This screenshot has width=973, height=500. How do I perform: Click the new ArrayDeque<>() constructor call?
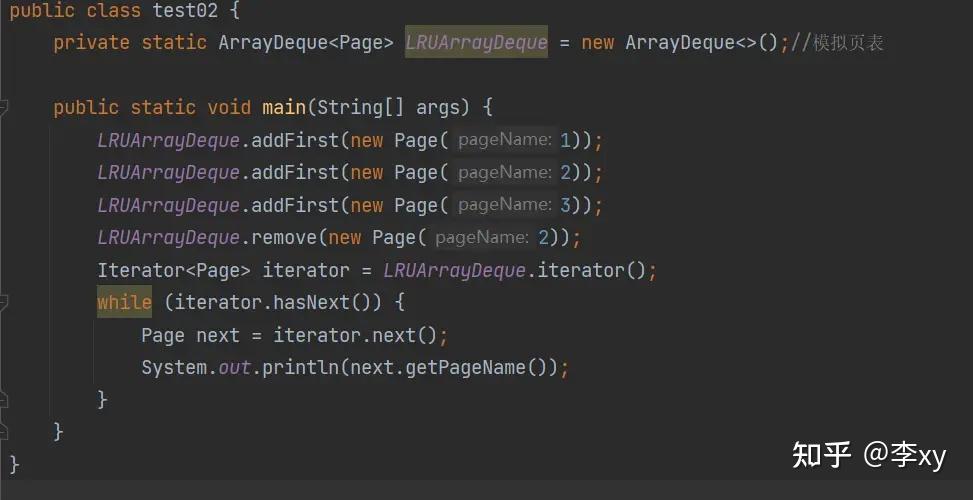679,43
